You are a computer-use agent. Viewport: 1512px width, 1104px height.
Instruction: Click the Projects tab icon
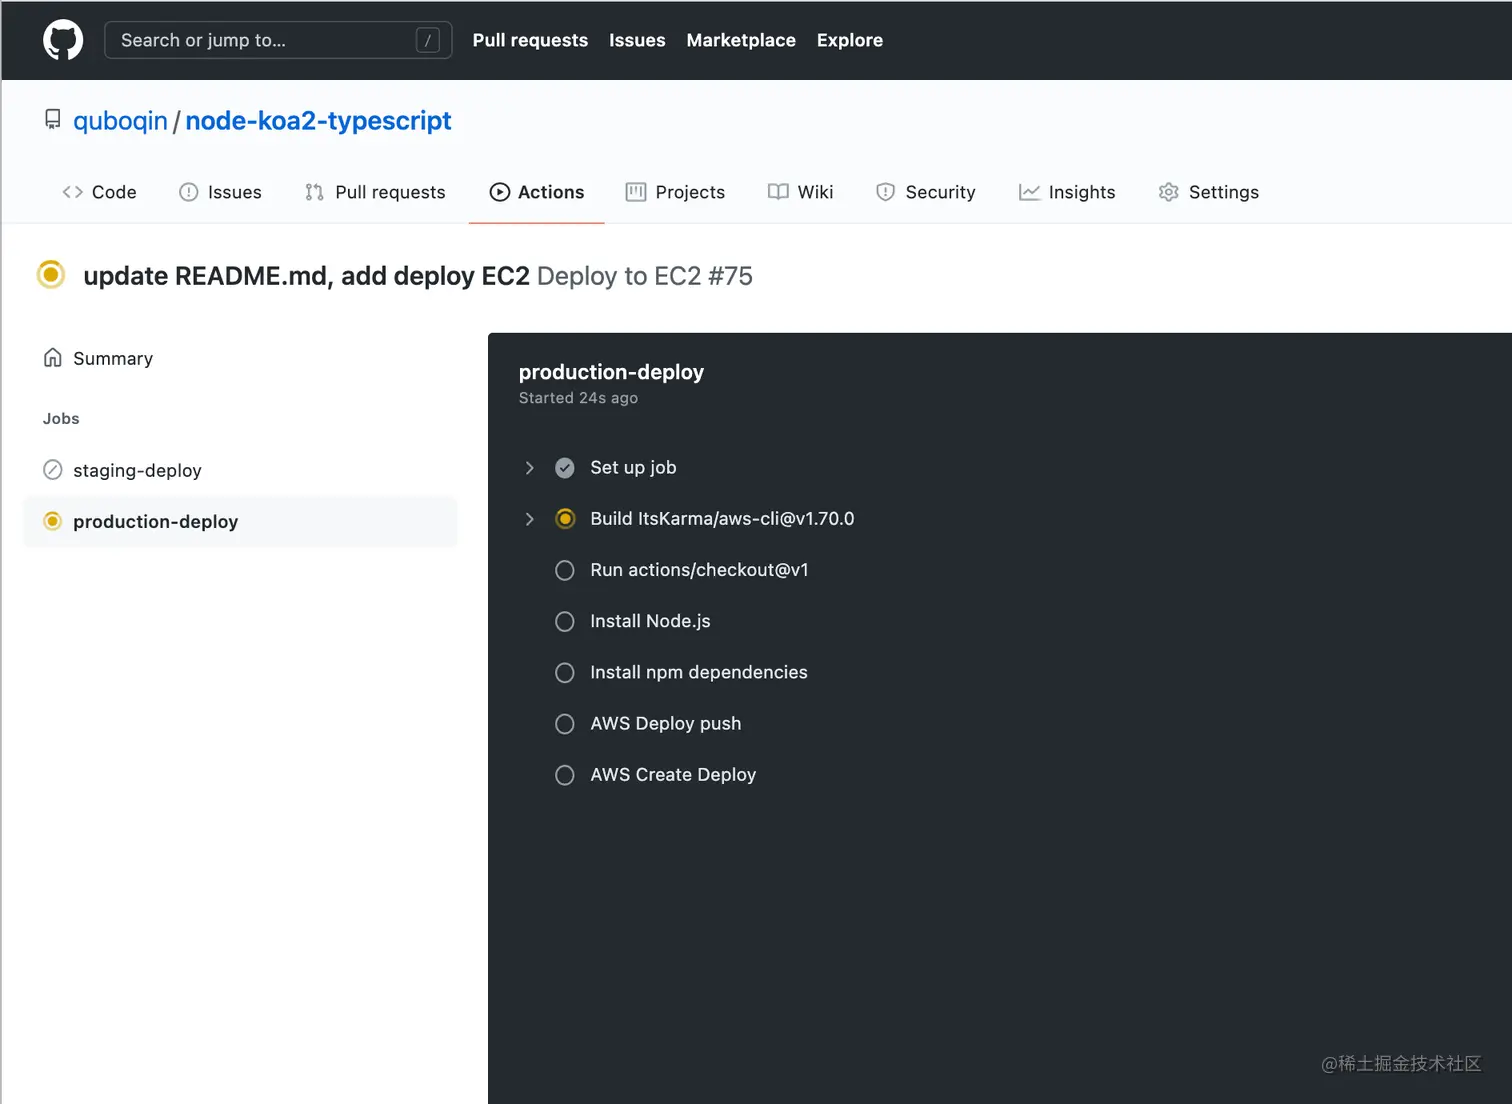636,191
